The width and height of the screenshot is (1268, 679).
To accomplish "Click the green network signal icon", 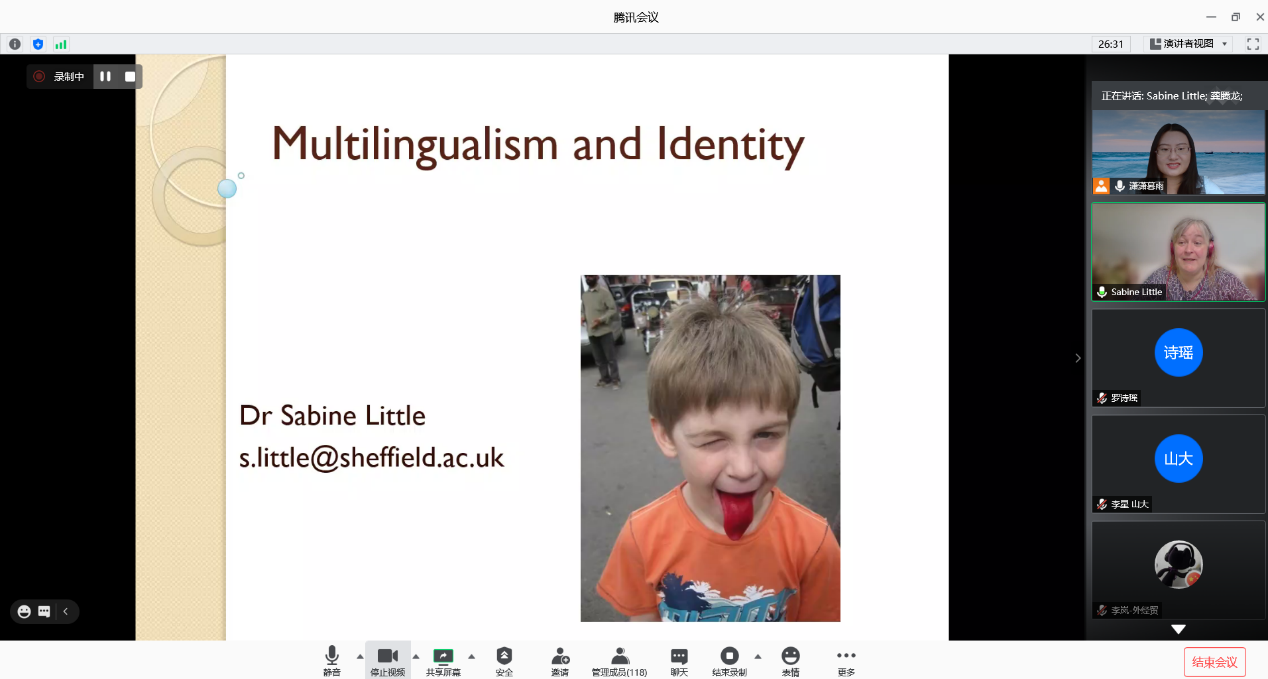I will point(61,44).
